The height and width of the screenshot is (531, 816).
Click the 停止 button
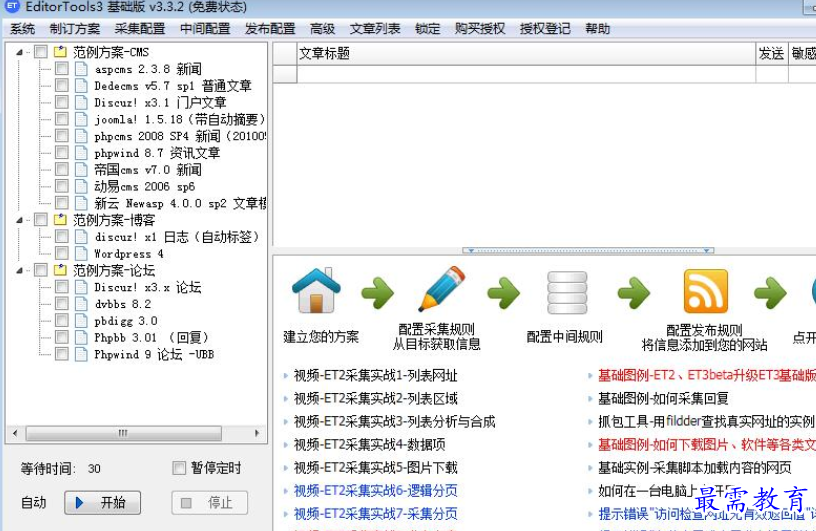(210, 502)
